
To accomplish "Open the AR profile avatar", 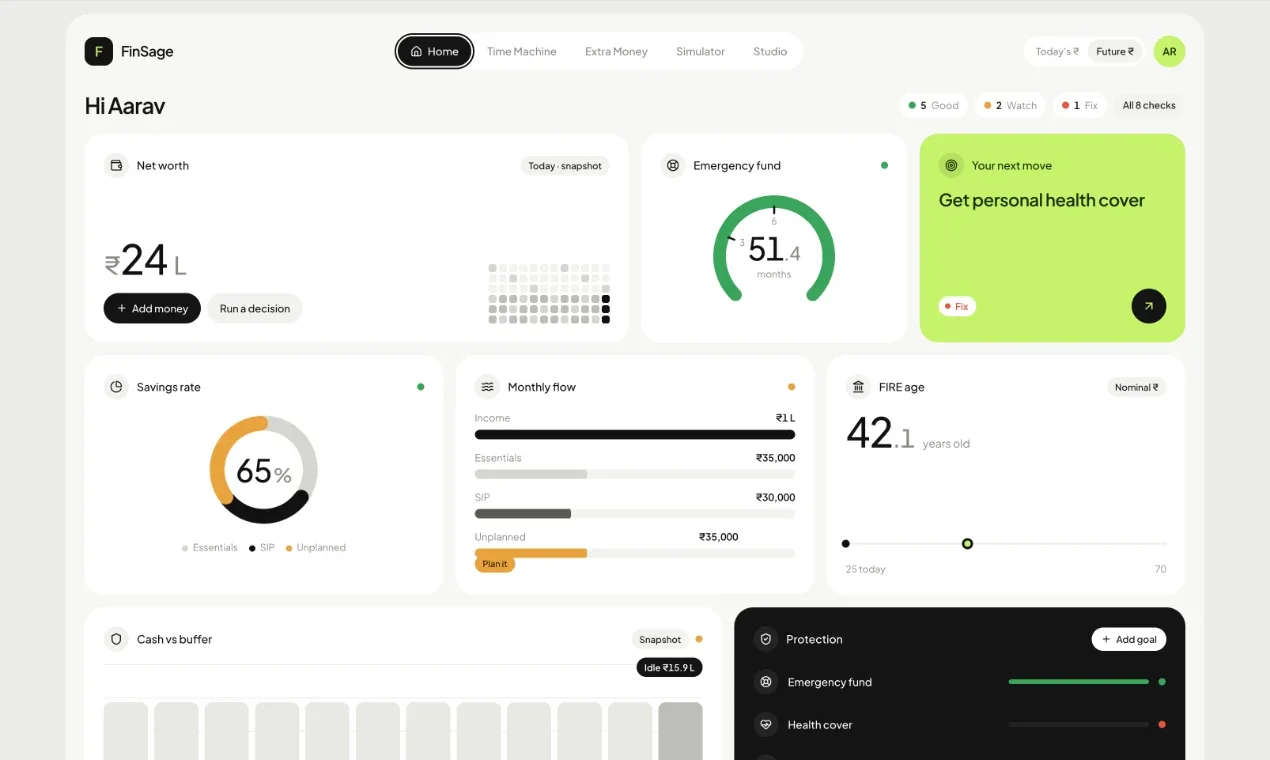I will (x=1169, y=51).
